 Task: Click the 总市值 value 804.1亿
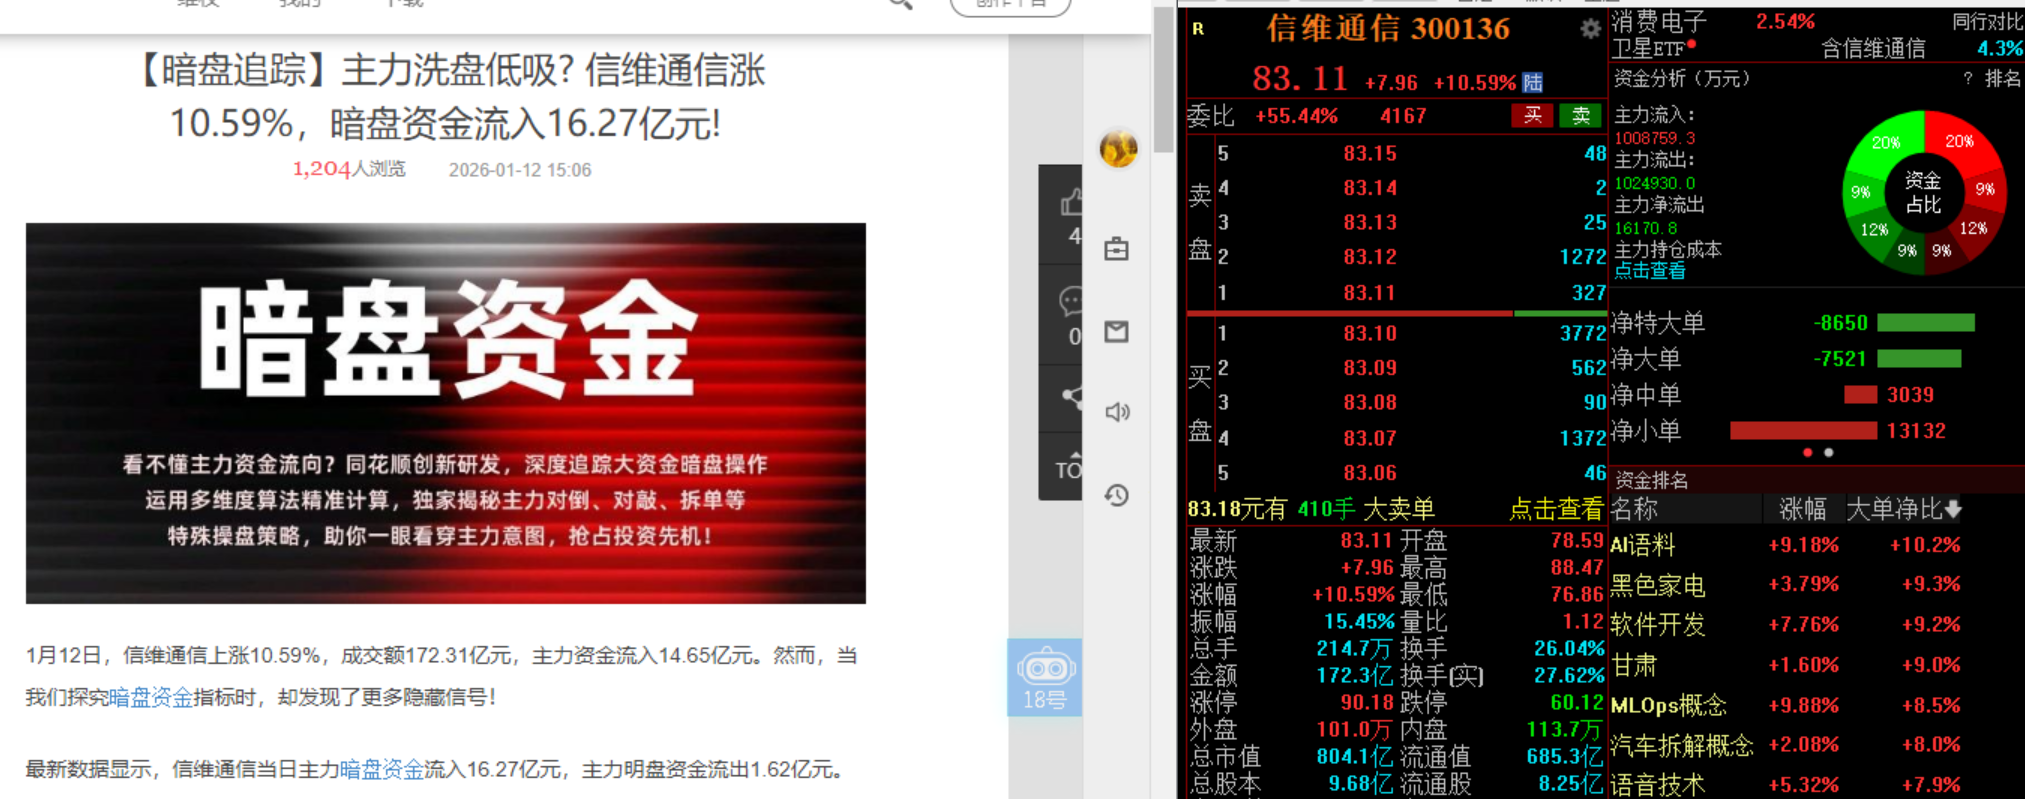[1354, 757]
